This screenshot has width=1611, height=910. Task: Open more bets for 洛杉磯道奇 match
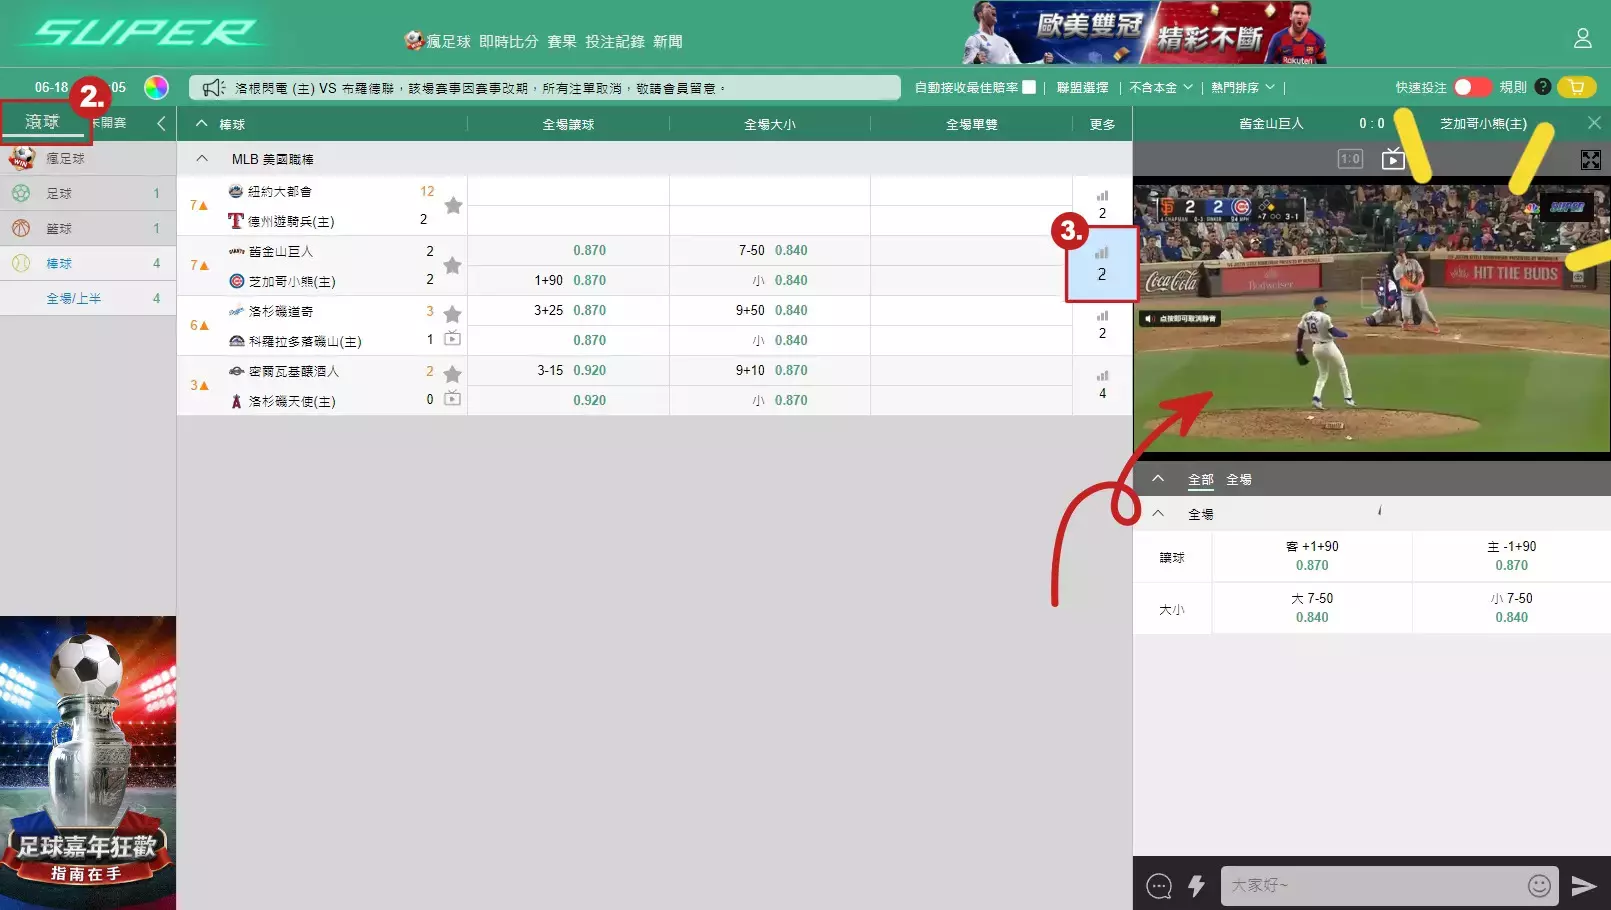(1102, 325)
